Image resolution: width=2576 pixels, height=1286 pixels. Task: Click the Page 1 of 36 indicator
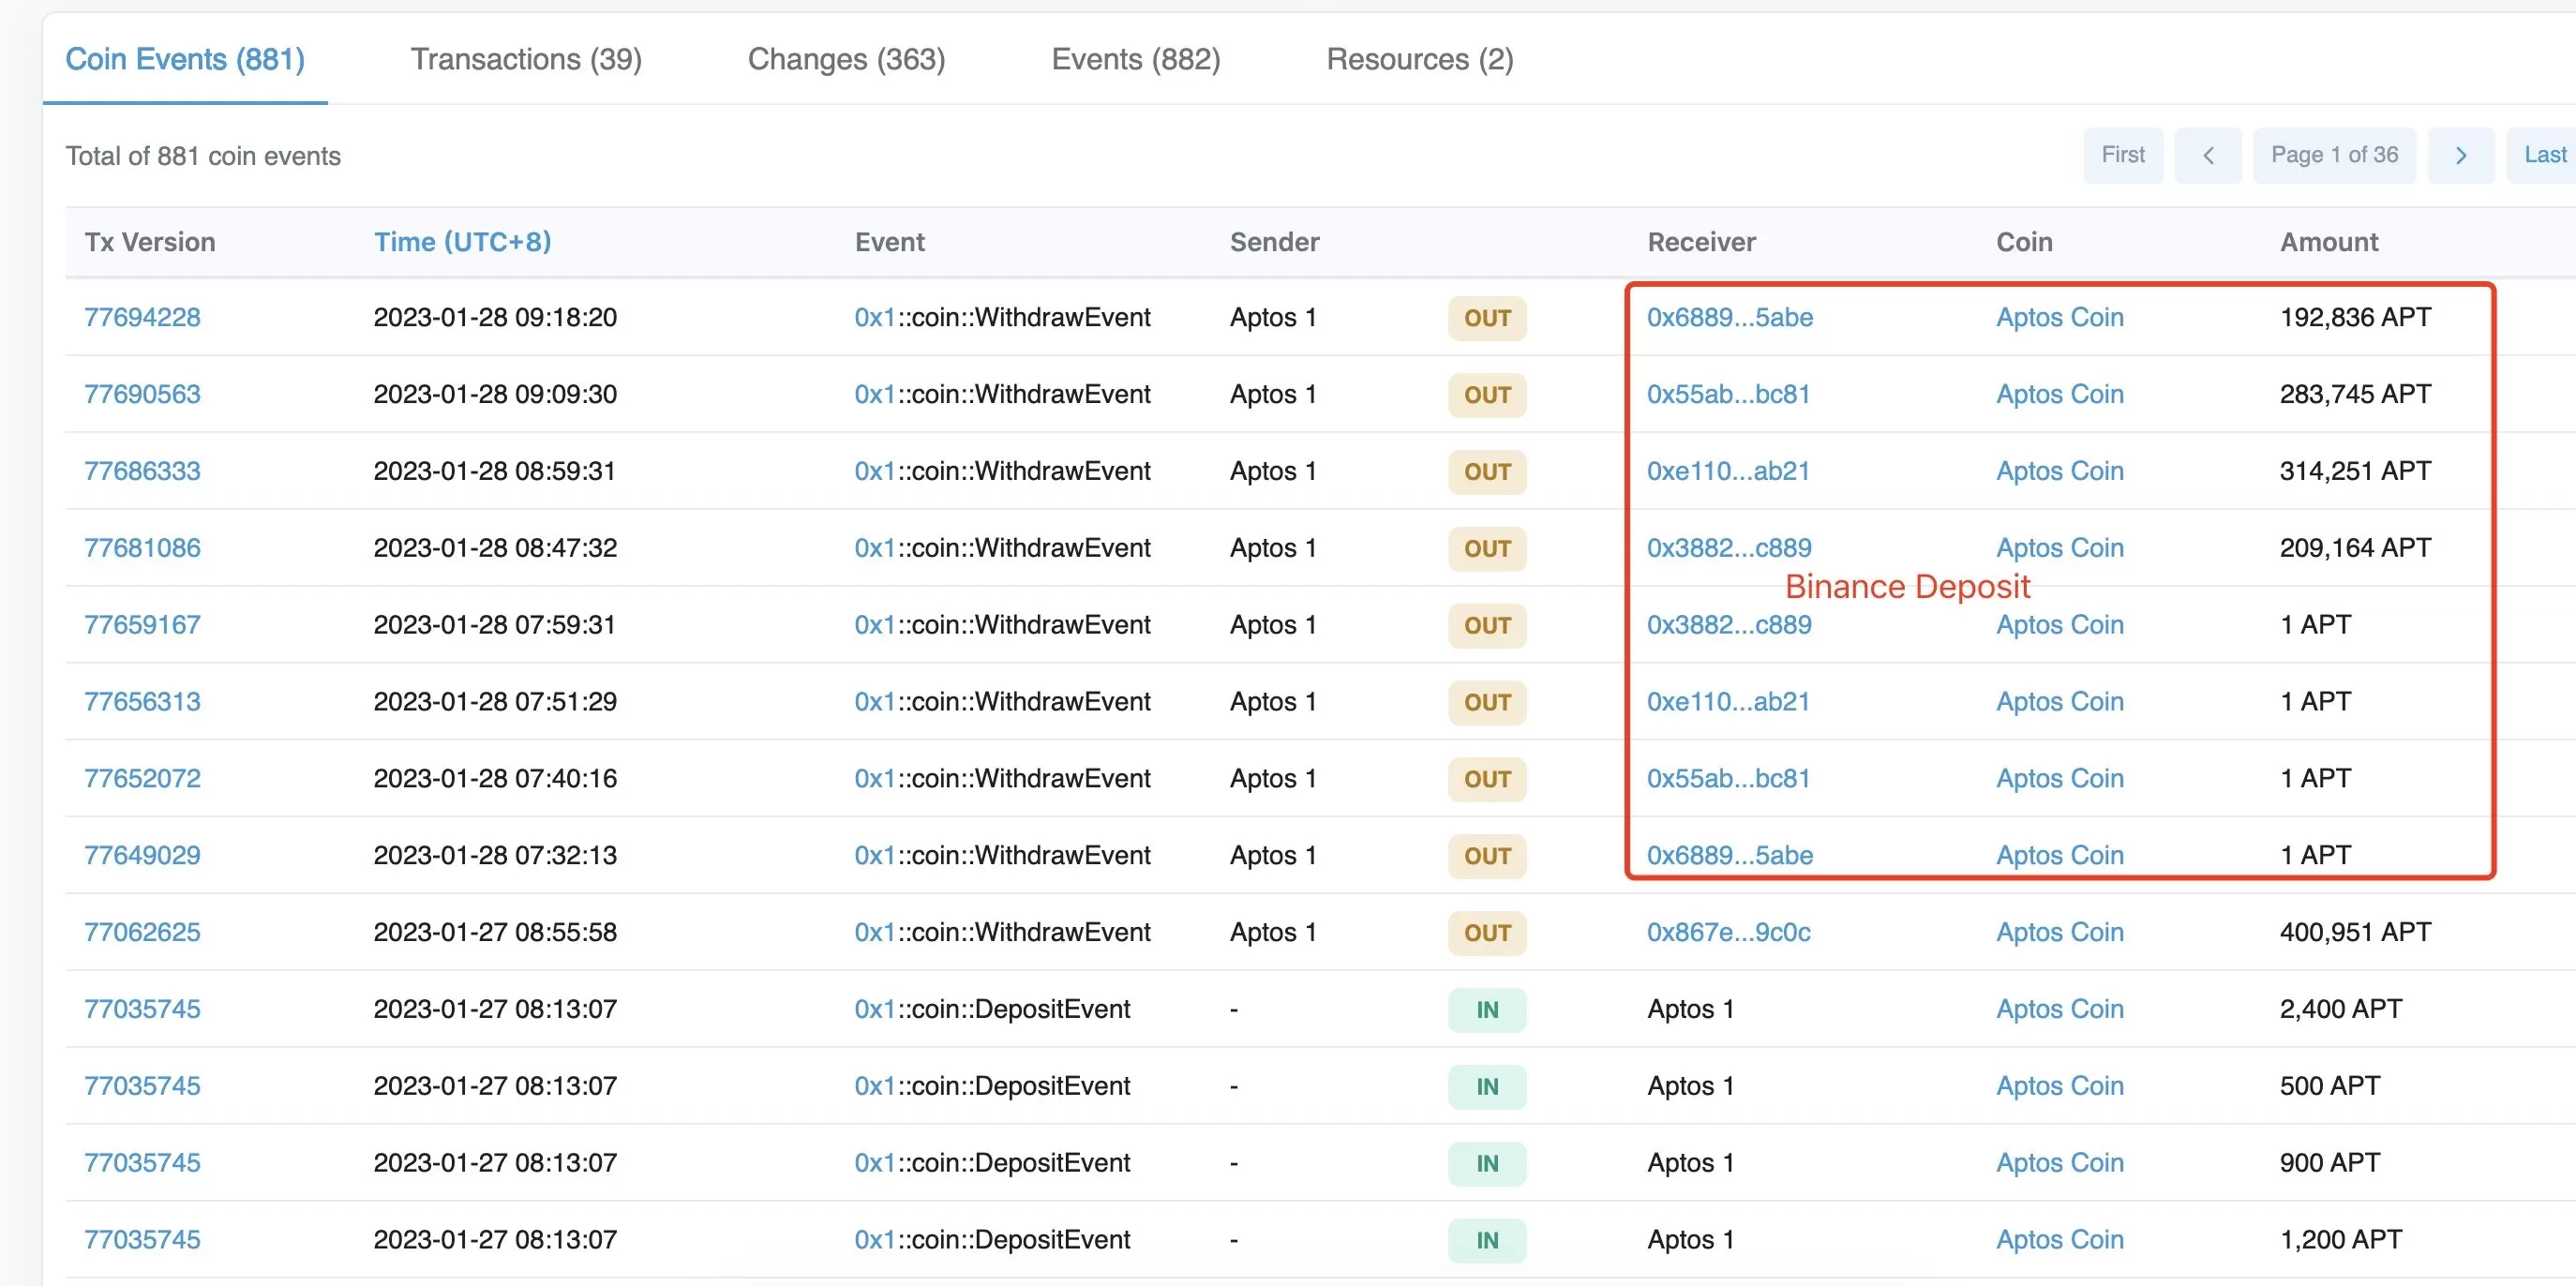tap(2333, 155)
